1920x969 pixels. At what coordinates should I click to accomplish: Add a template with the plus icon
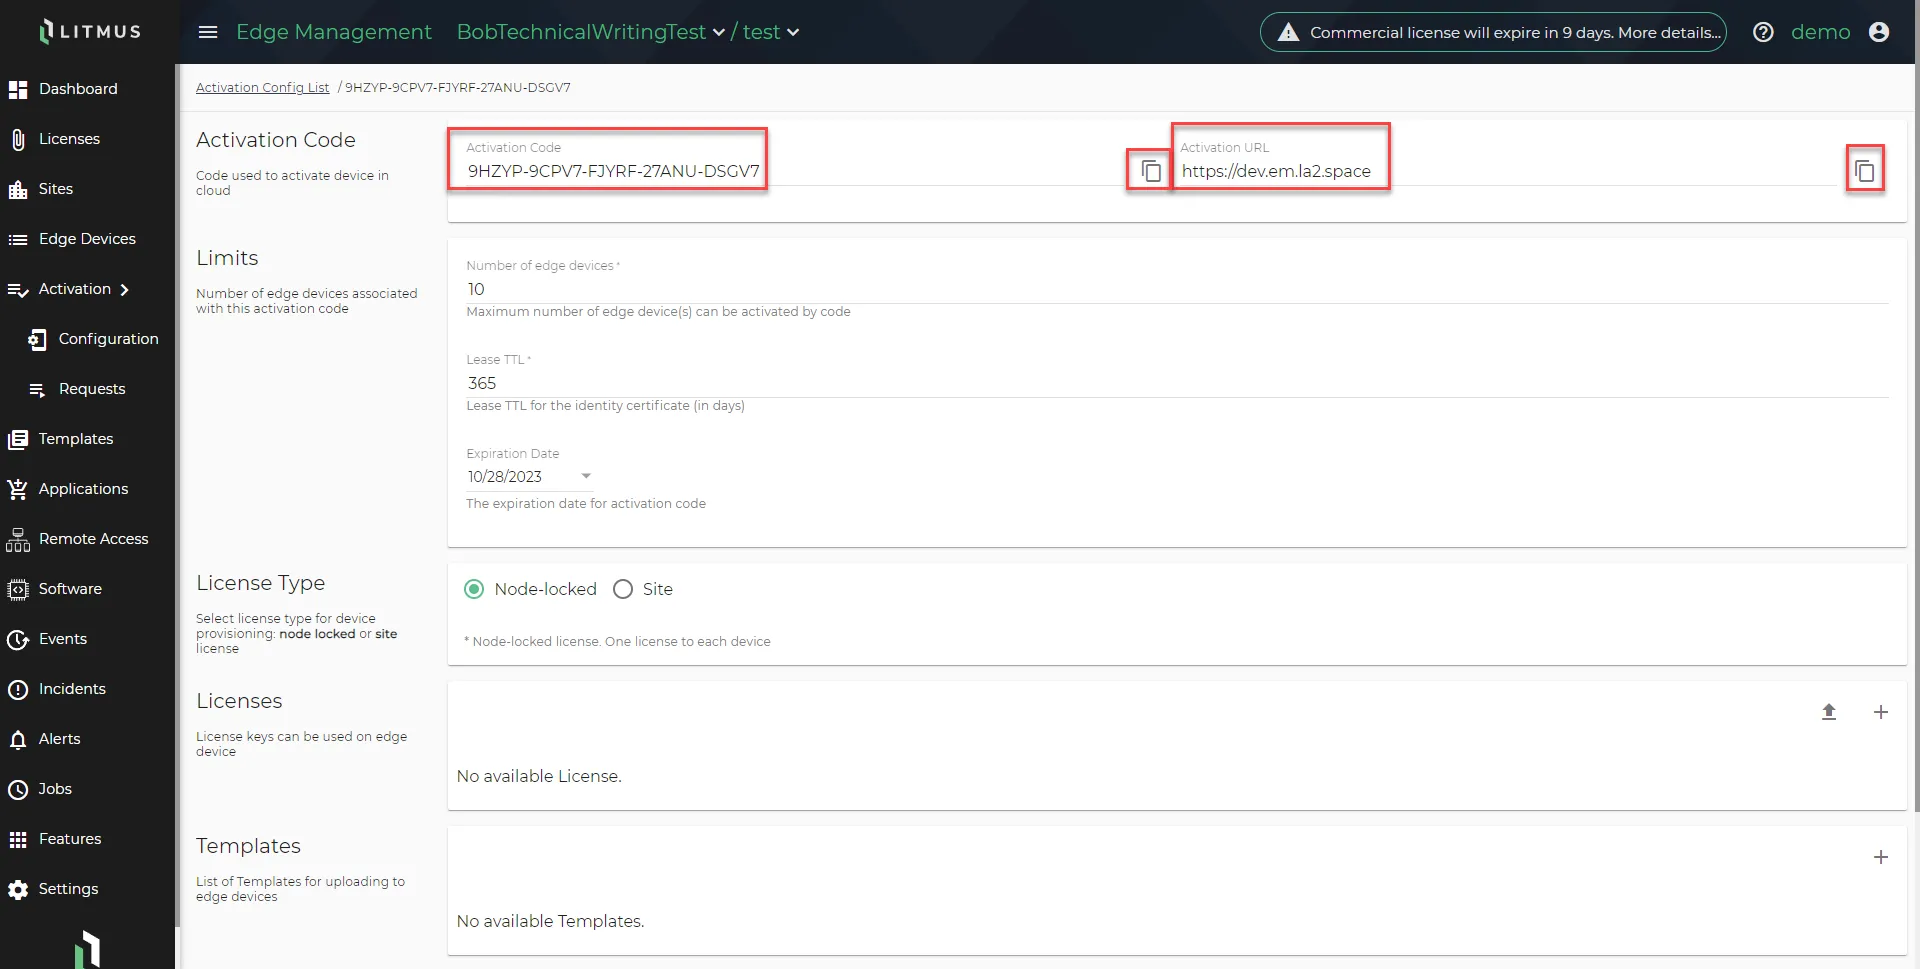(1881, 857)
